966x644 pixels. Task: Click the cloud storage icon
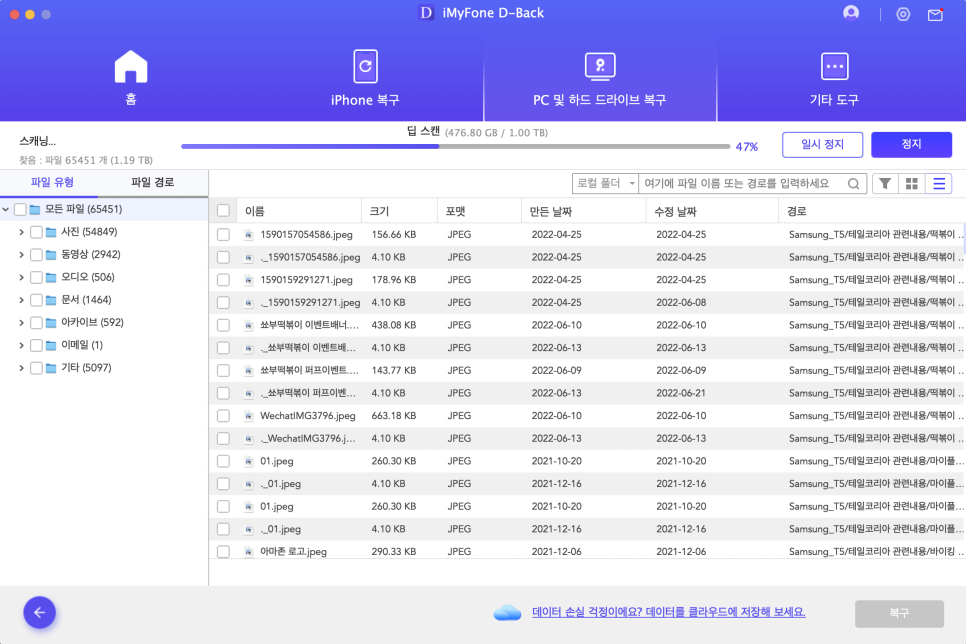click(508, 613)
